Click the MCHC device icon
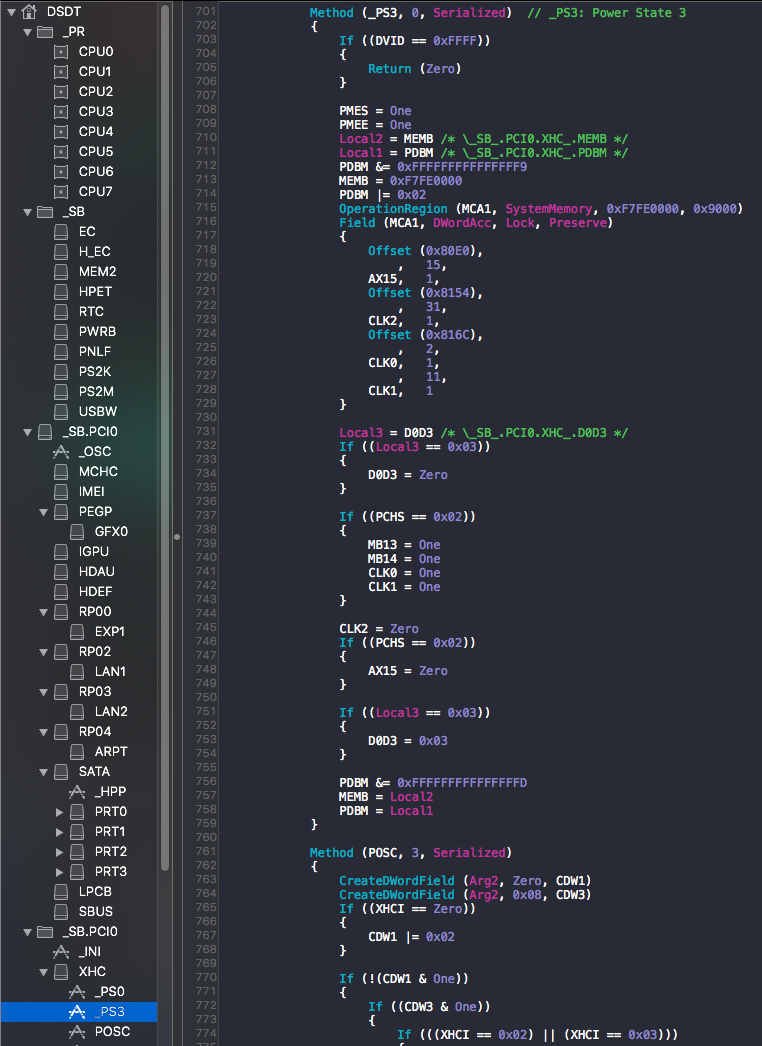This screenshot has width=762, height=1046. (61, 472)
